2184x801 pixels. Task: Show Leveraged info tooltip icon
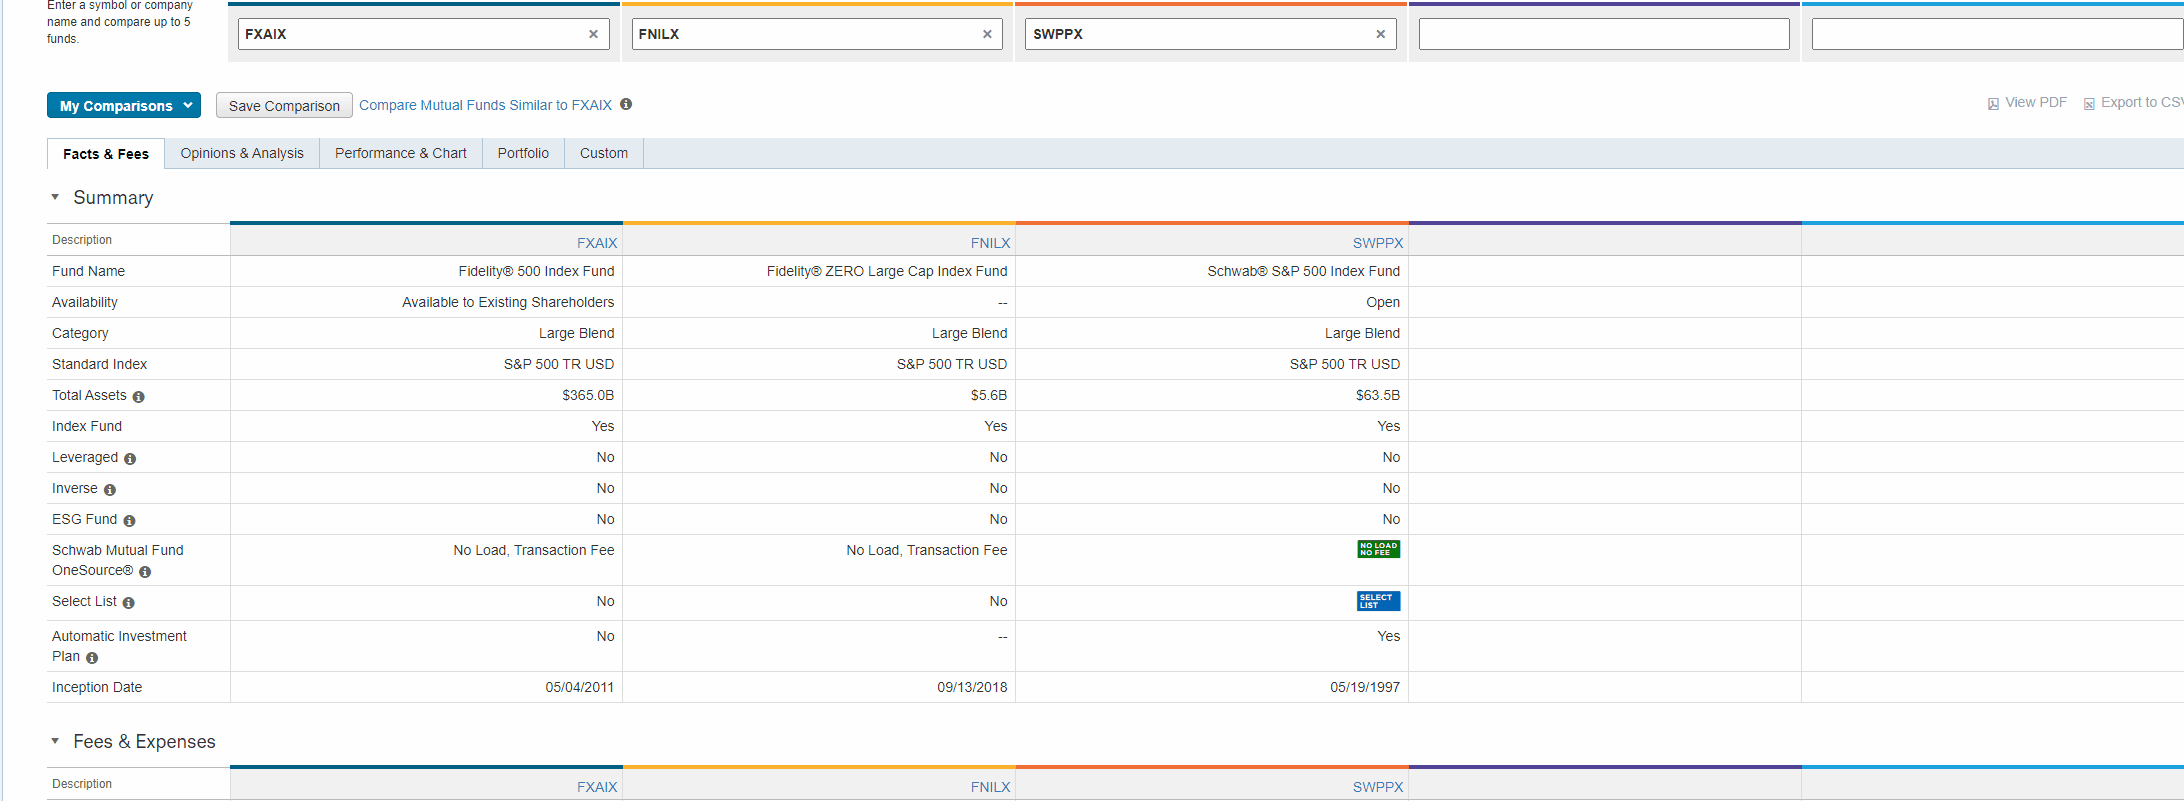click(130, 459)
